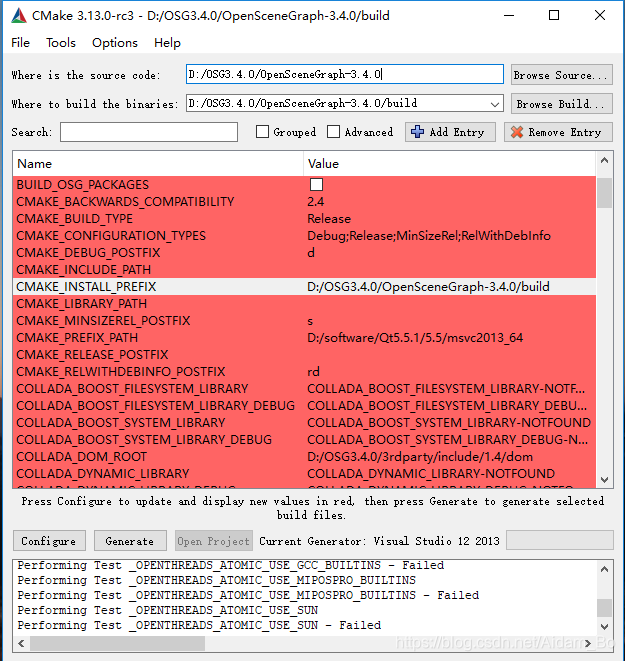Viewport: 625px width, 661px height.
Task: Select the CMAKE_BUILD_TYPE entry
Action: pyautogui.click(x=75, y=219)
